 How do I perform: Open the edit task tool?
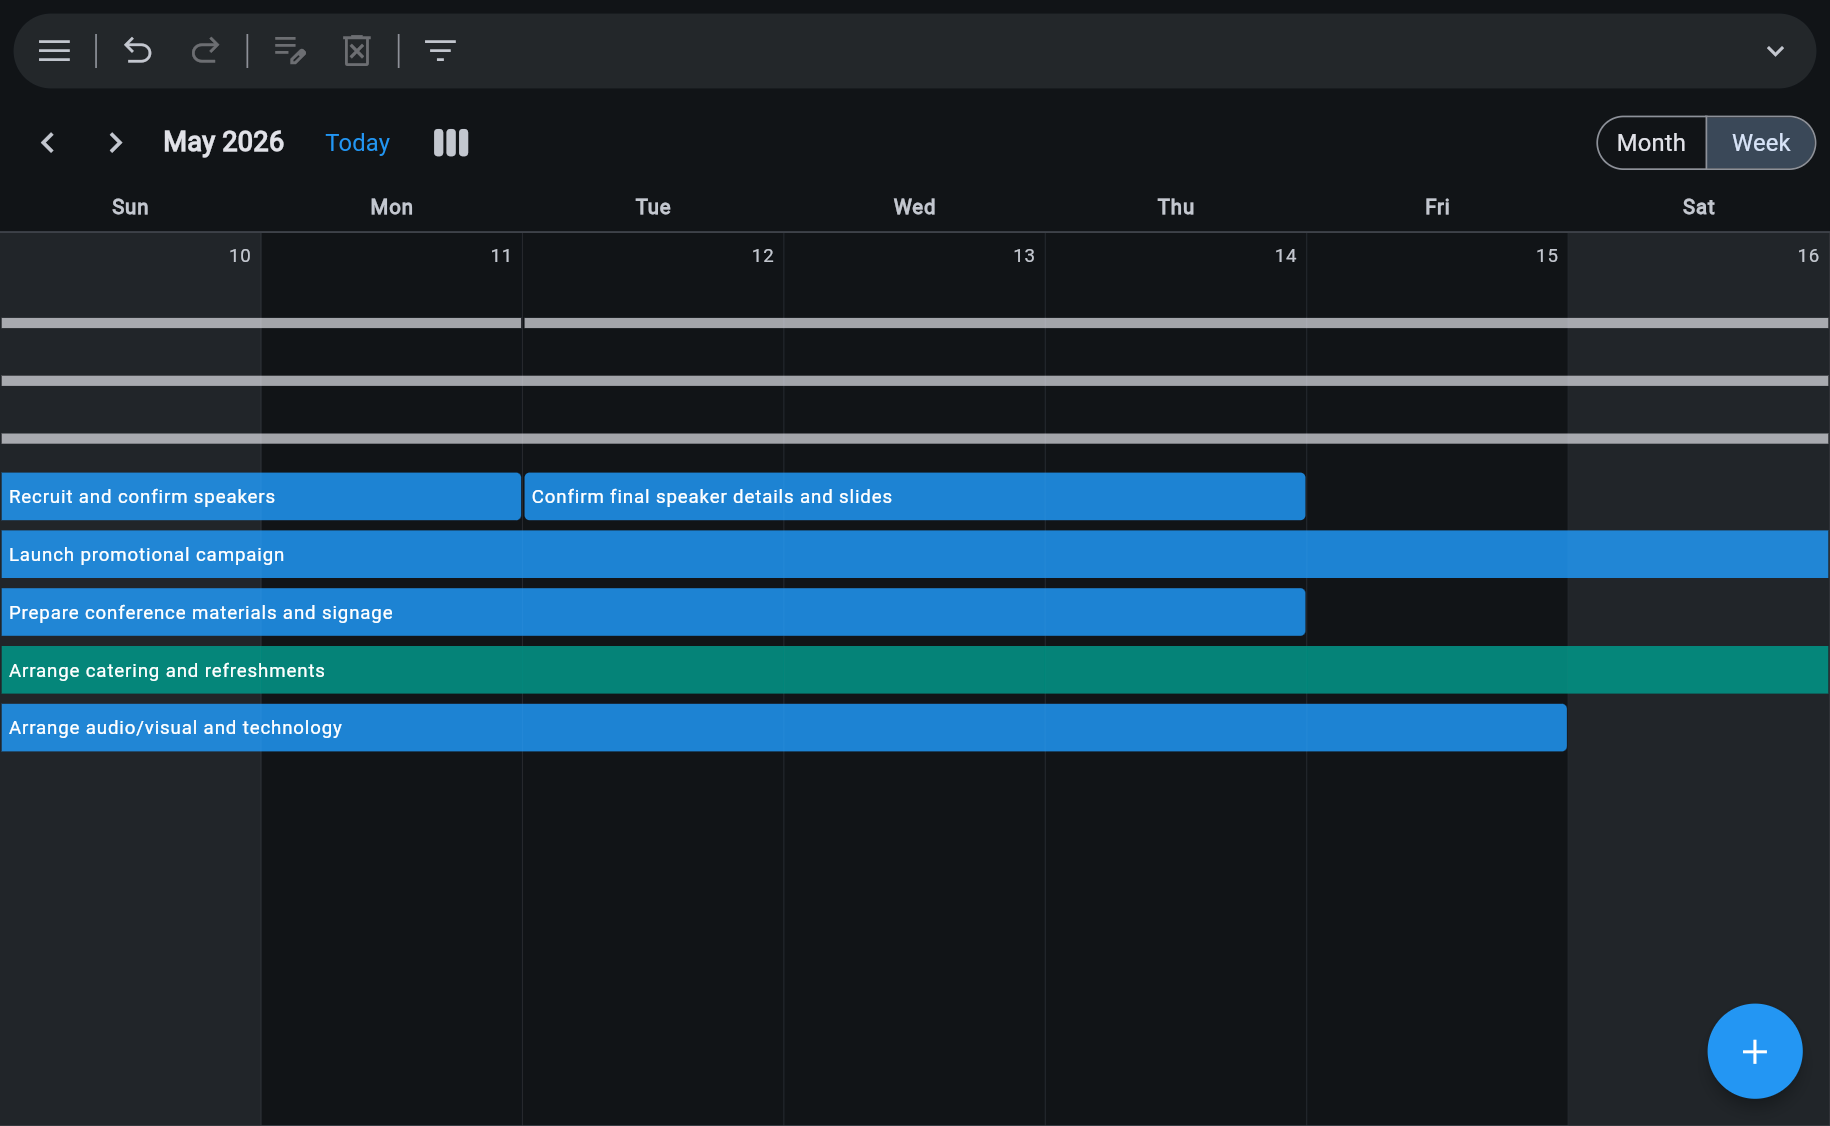(x=289, y=50)
